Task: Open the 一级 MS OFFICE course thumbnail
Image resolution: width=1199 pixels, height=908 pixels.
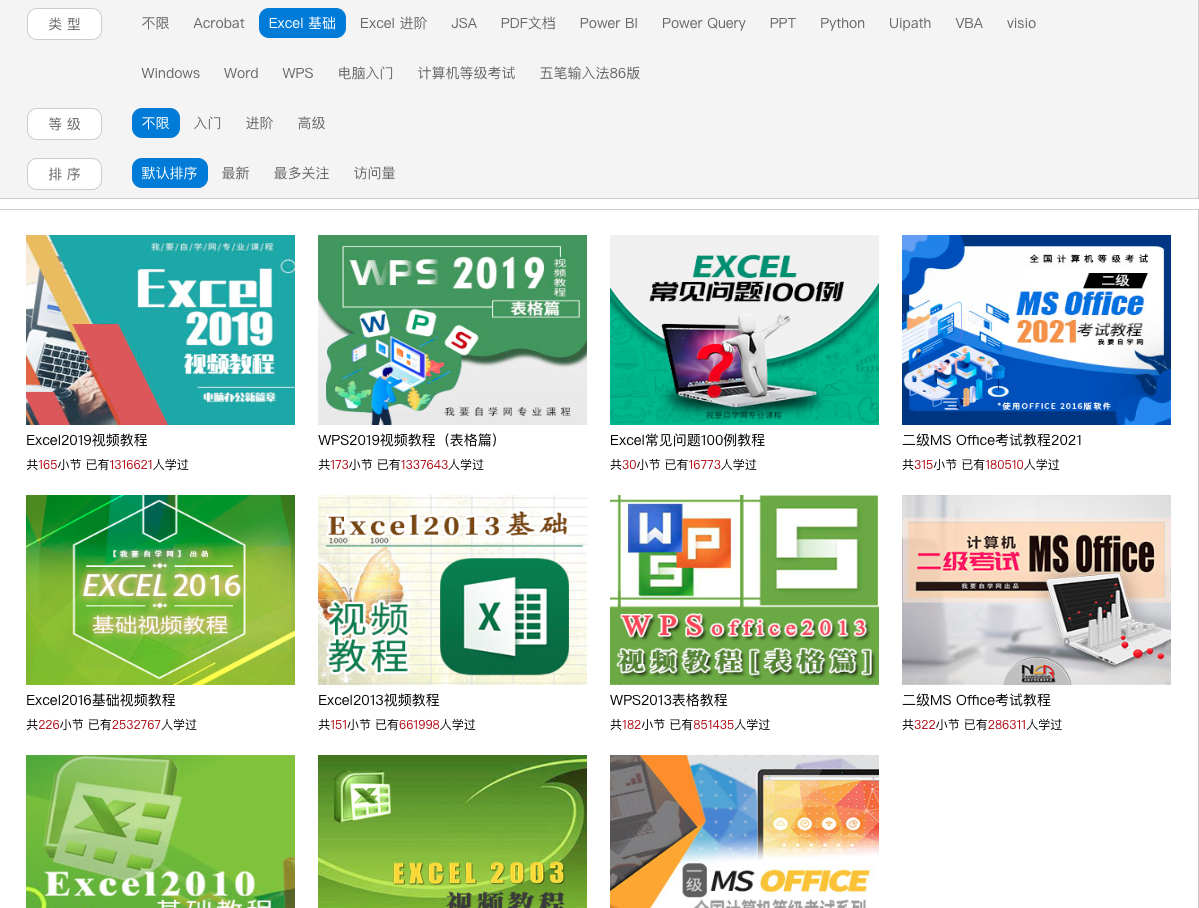Action: point(745,832)
